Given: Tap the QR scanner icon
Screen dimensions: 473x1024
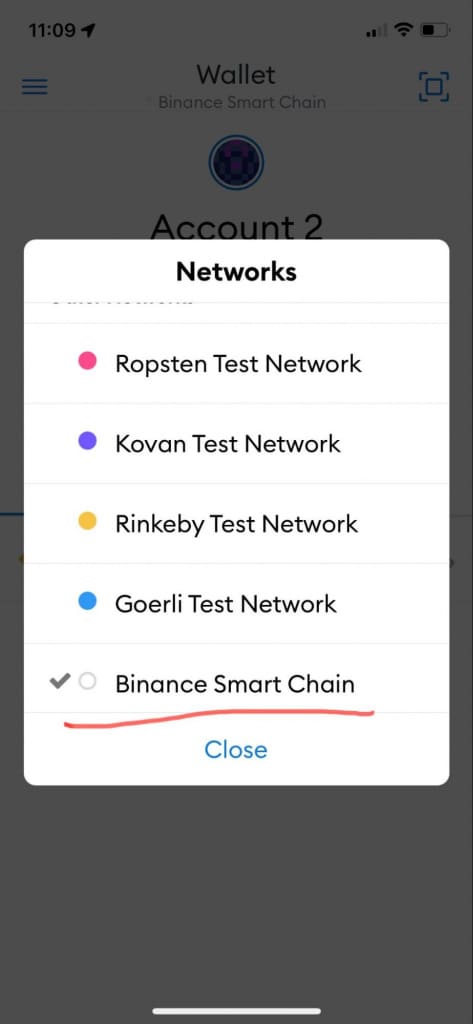Looking at the screenshot, I should tap(434, 86).
